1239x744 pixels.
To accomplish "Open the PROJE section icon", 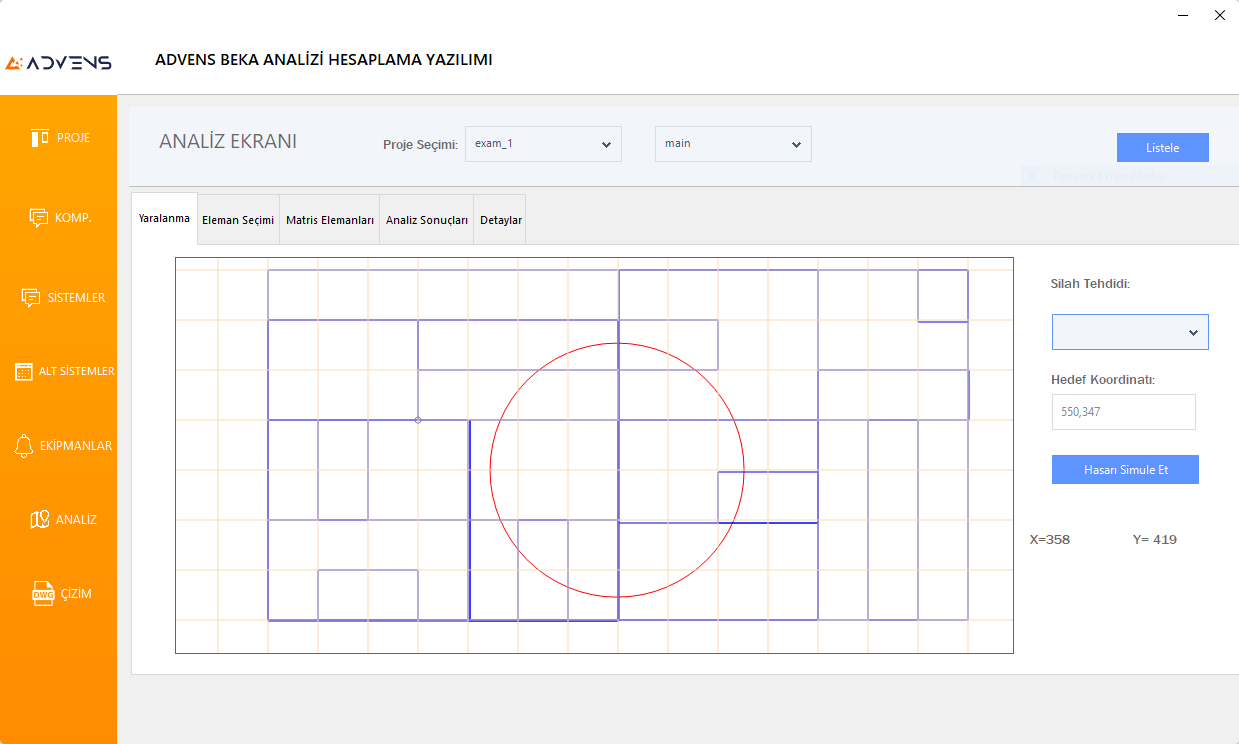I will [x=40, y=138].
